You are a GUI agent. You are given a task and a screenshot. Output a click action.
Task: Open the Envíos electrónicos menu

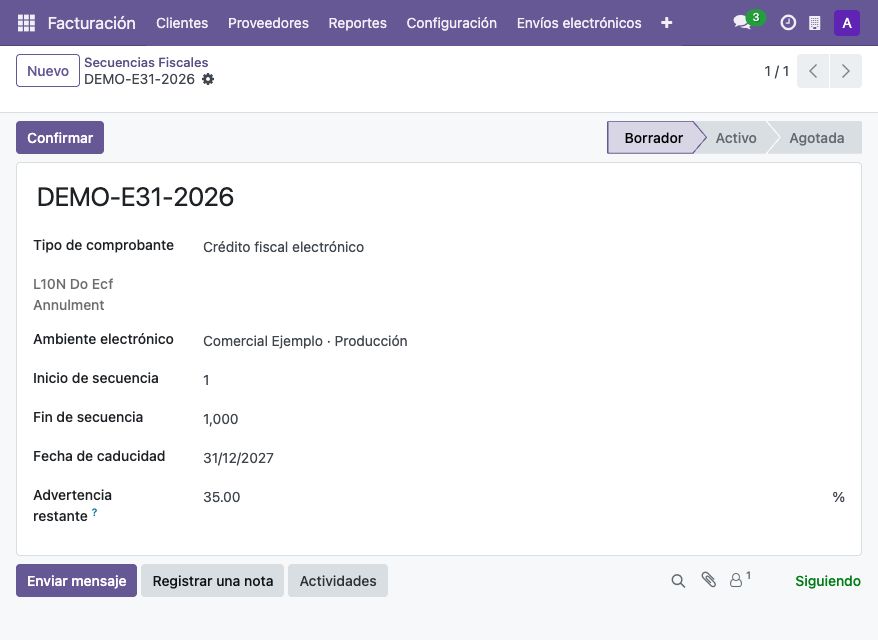[579, 23]
